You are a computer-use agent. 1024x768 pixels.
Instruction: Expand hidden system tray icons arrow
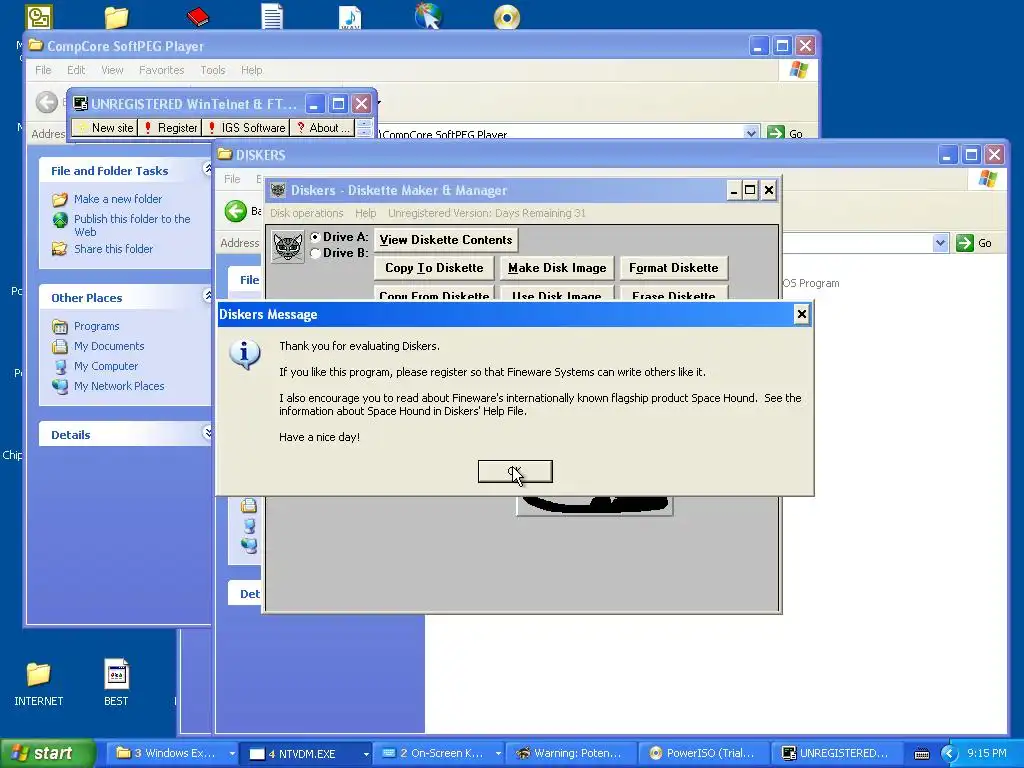pyautogui.click(x=949, y=754)
